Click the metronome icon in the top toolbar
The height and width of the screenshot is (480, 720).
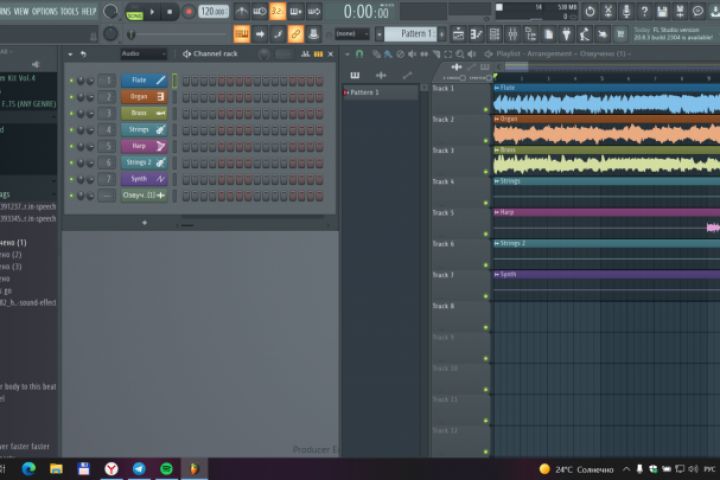[x=242, y=11]
